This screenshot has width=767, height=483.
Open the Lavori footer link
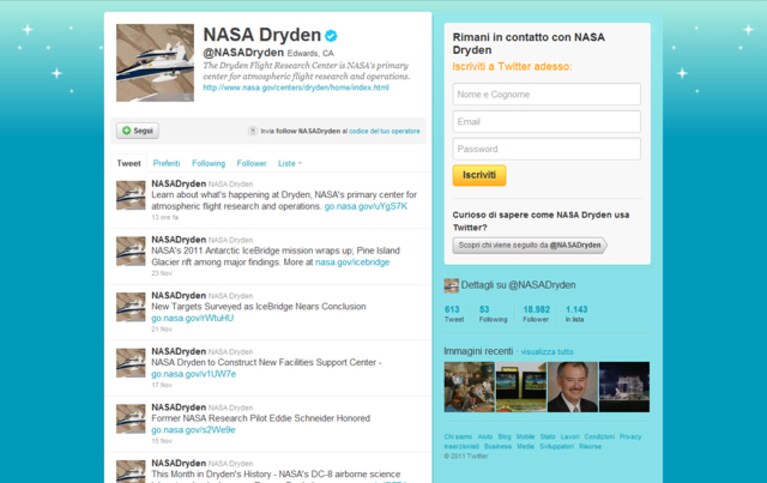click(x=570, y=437)
